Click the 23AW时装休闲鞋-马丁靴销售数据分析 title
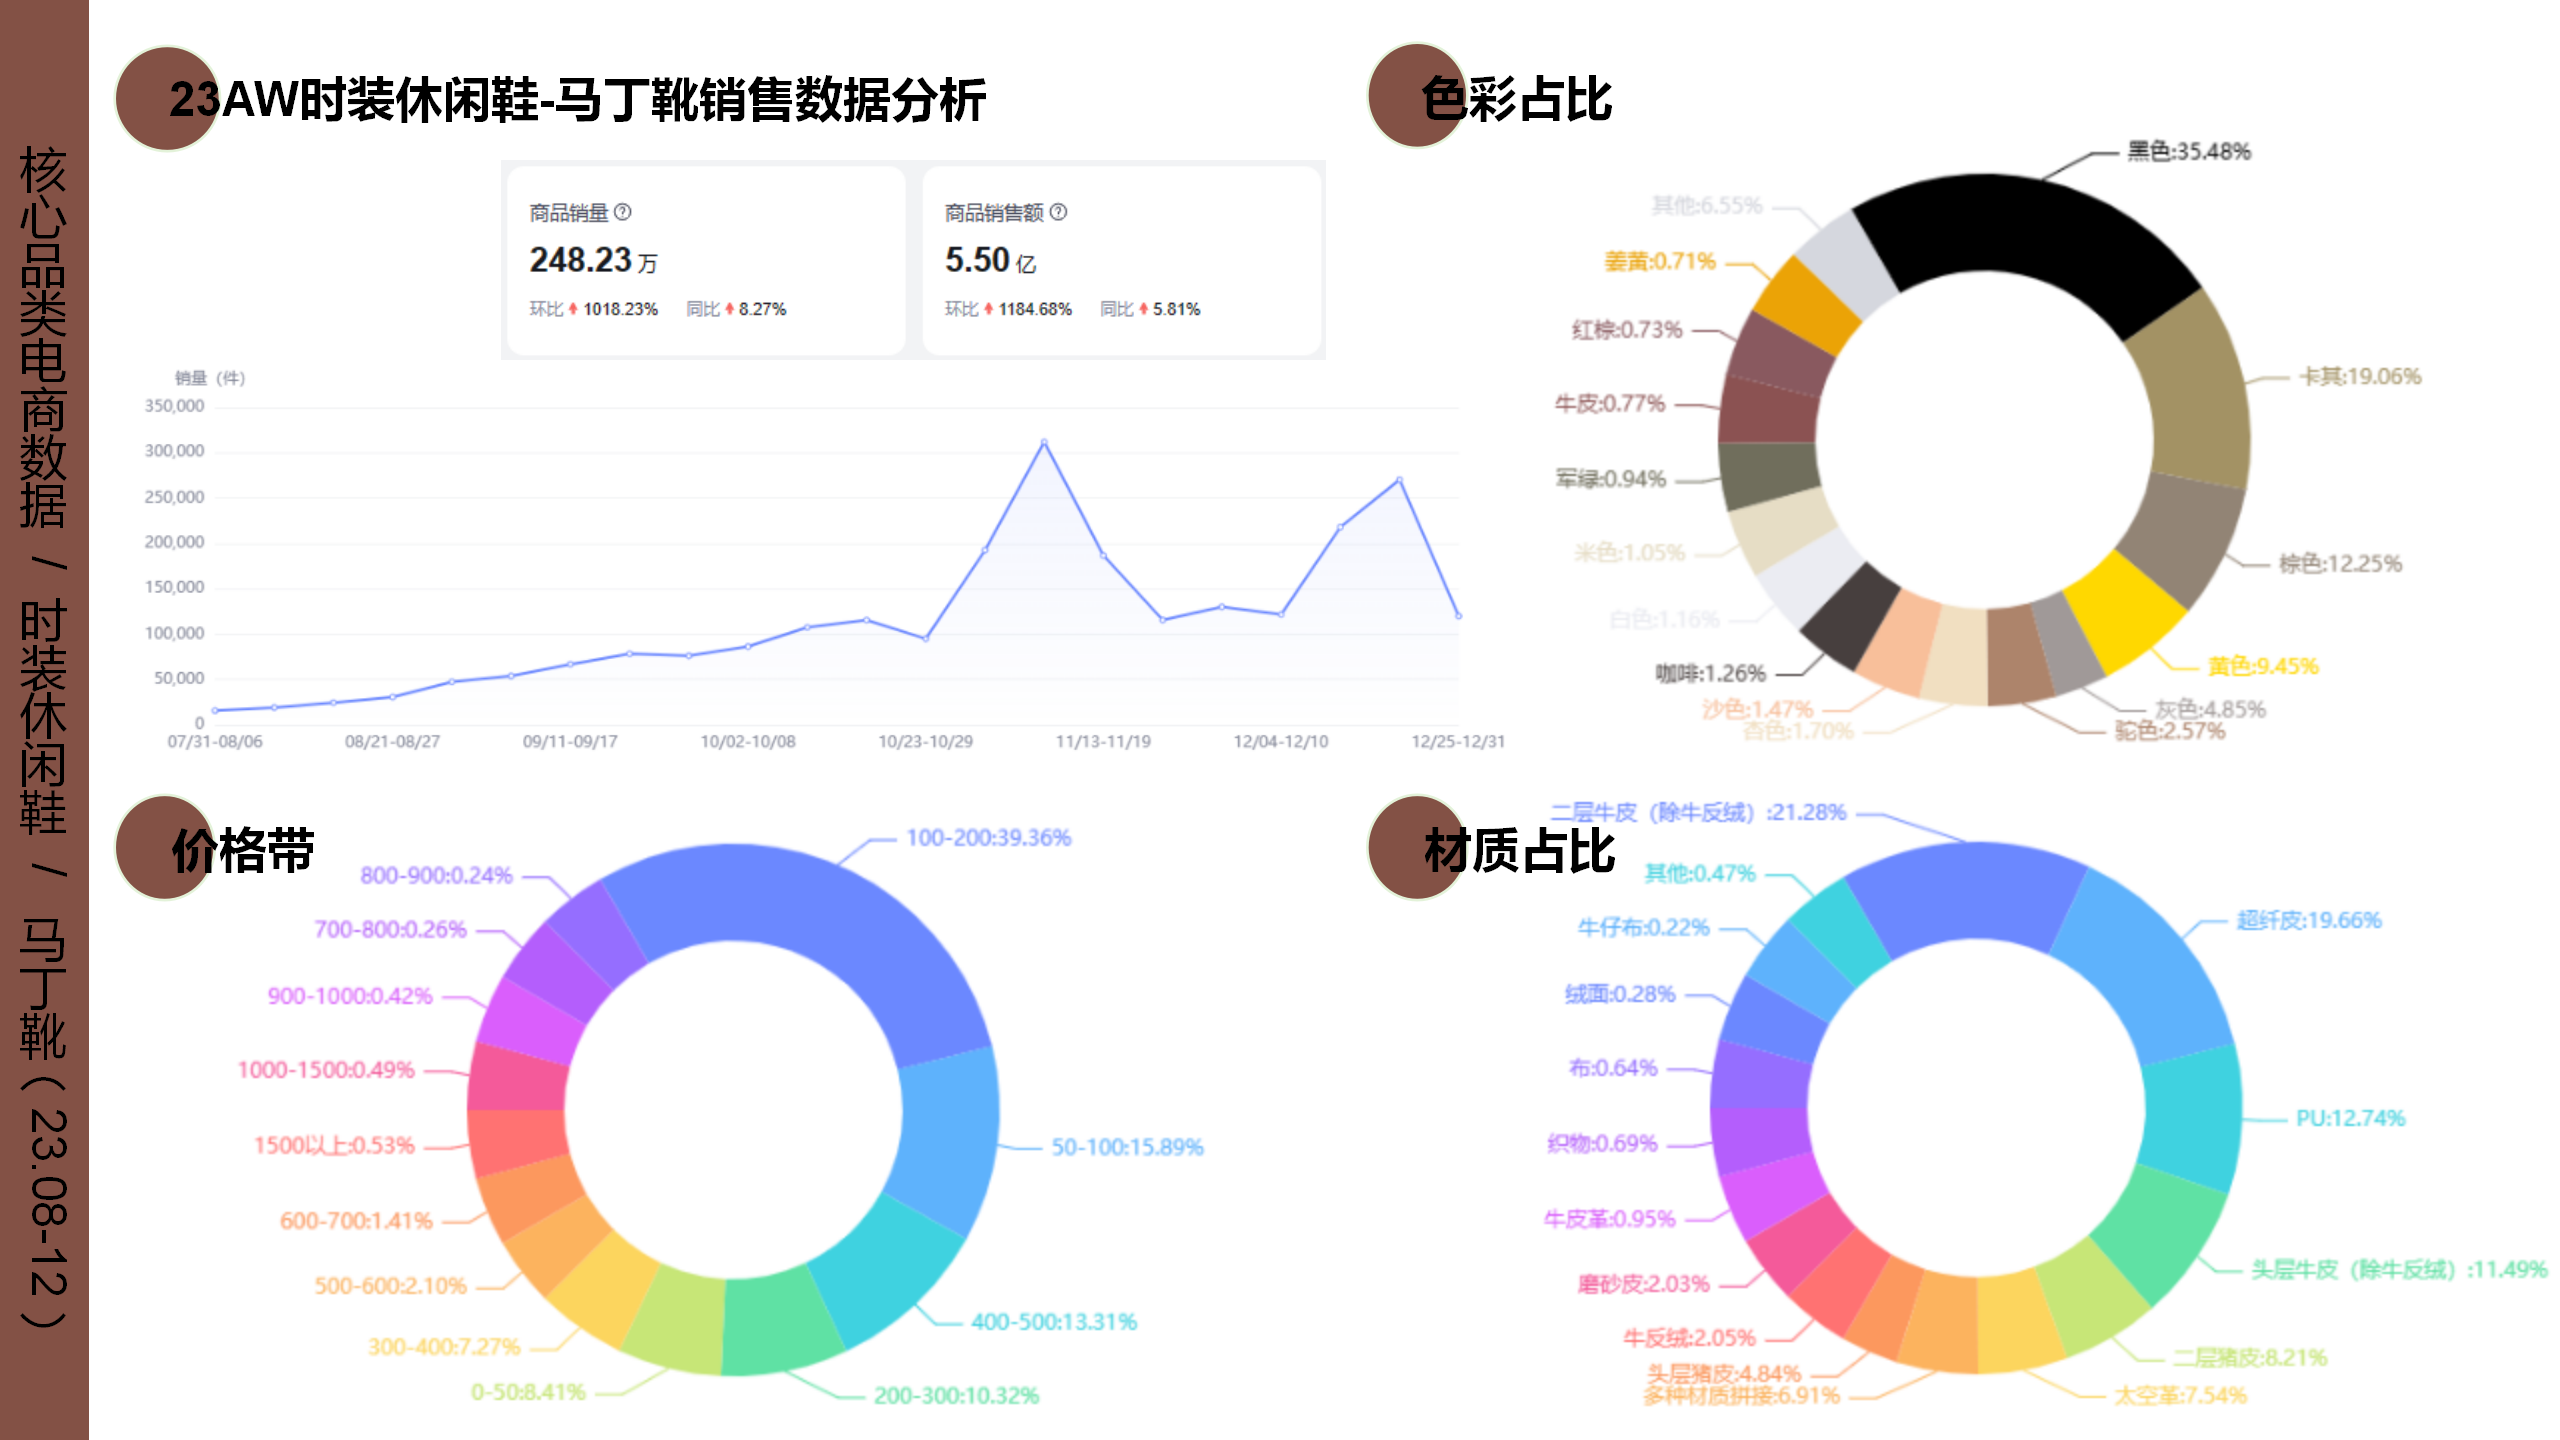 tap(578, 100)
